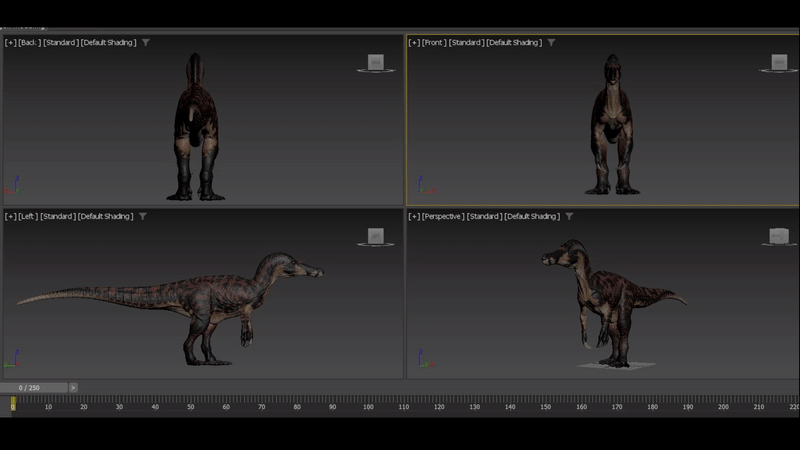Open [Default Shading] menu in Left viewport
Screen dimensions: 800x450
pos(106,216)
